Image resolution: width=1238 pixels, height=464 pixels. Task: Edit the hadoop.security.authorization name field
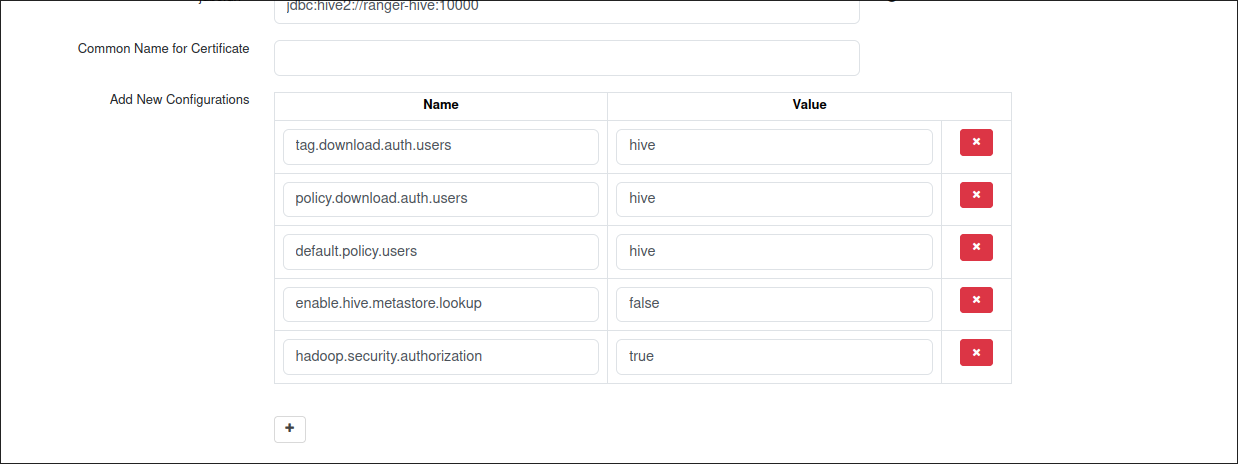coord(441,356)
